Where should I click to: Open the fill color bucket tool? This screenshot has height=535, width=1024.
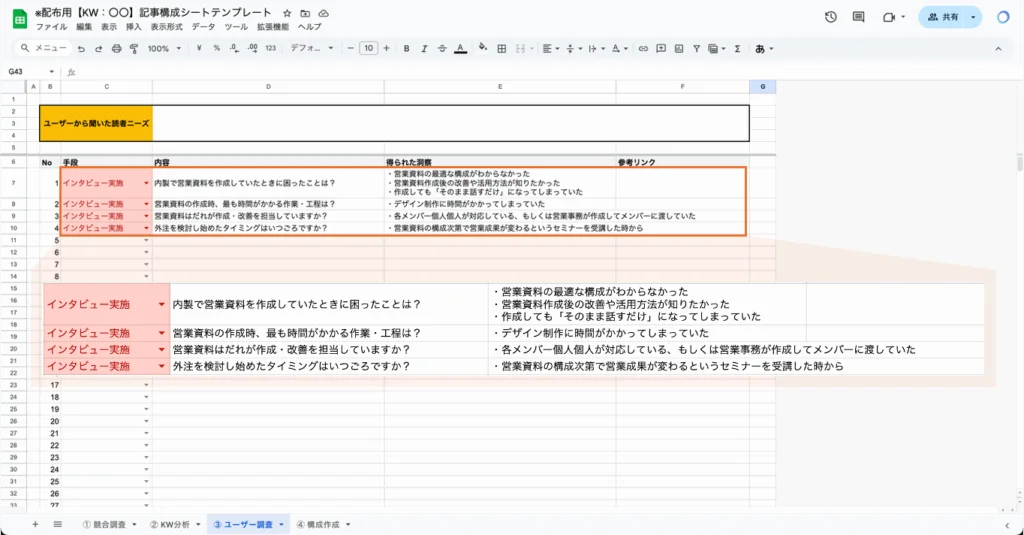[483, 48]
